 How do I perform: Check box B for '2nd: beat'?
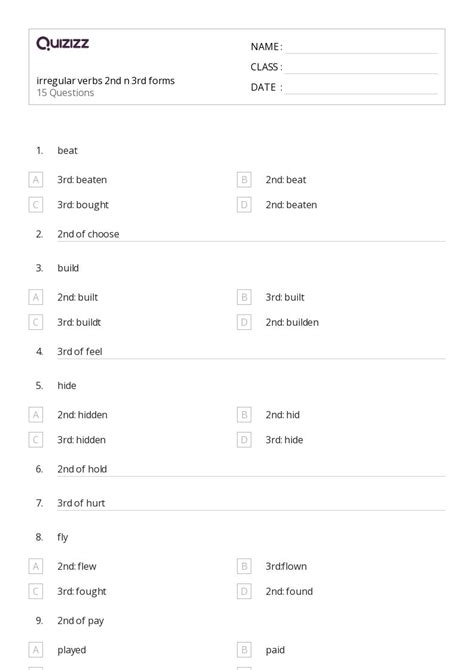[x=244, y=180]
